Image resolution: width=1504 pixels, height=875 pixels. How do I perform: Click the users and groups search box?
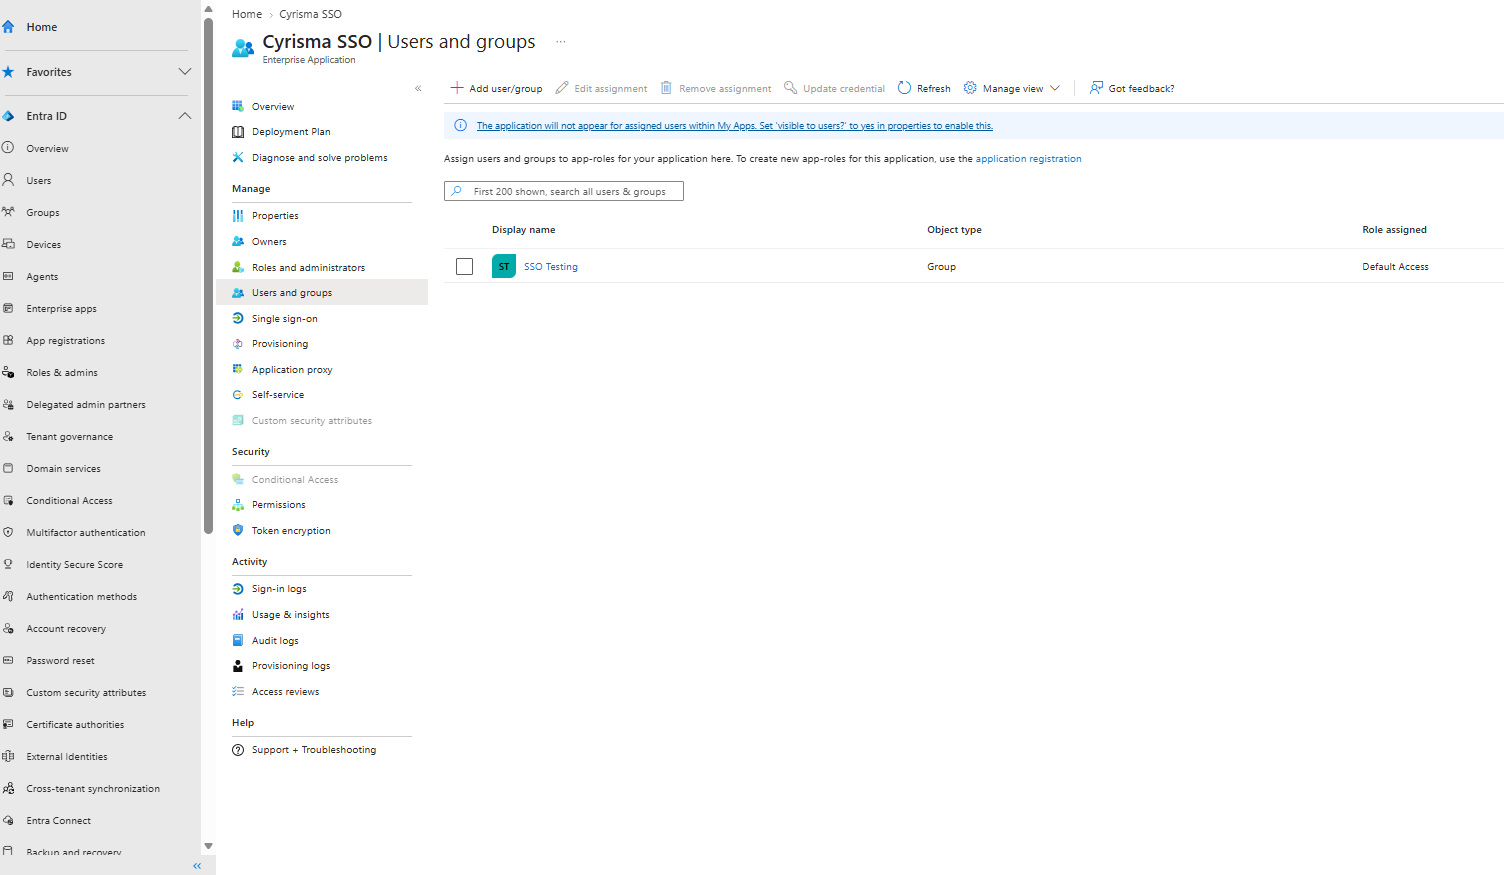[564, 191]
